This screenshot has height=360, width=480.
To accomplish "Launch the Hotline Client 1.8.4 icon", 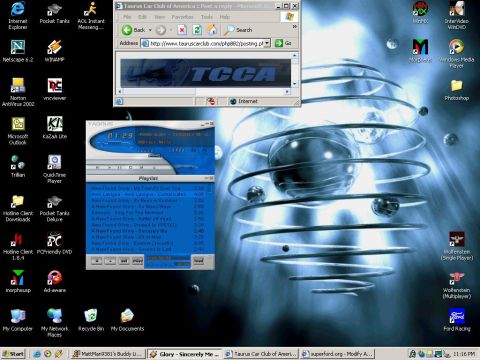I will click(18, 246).
